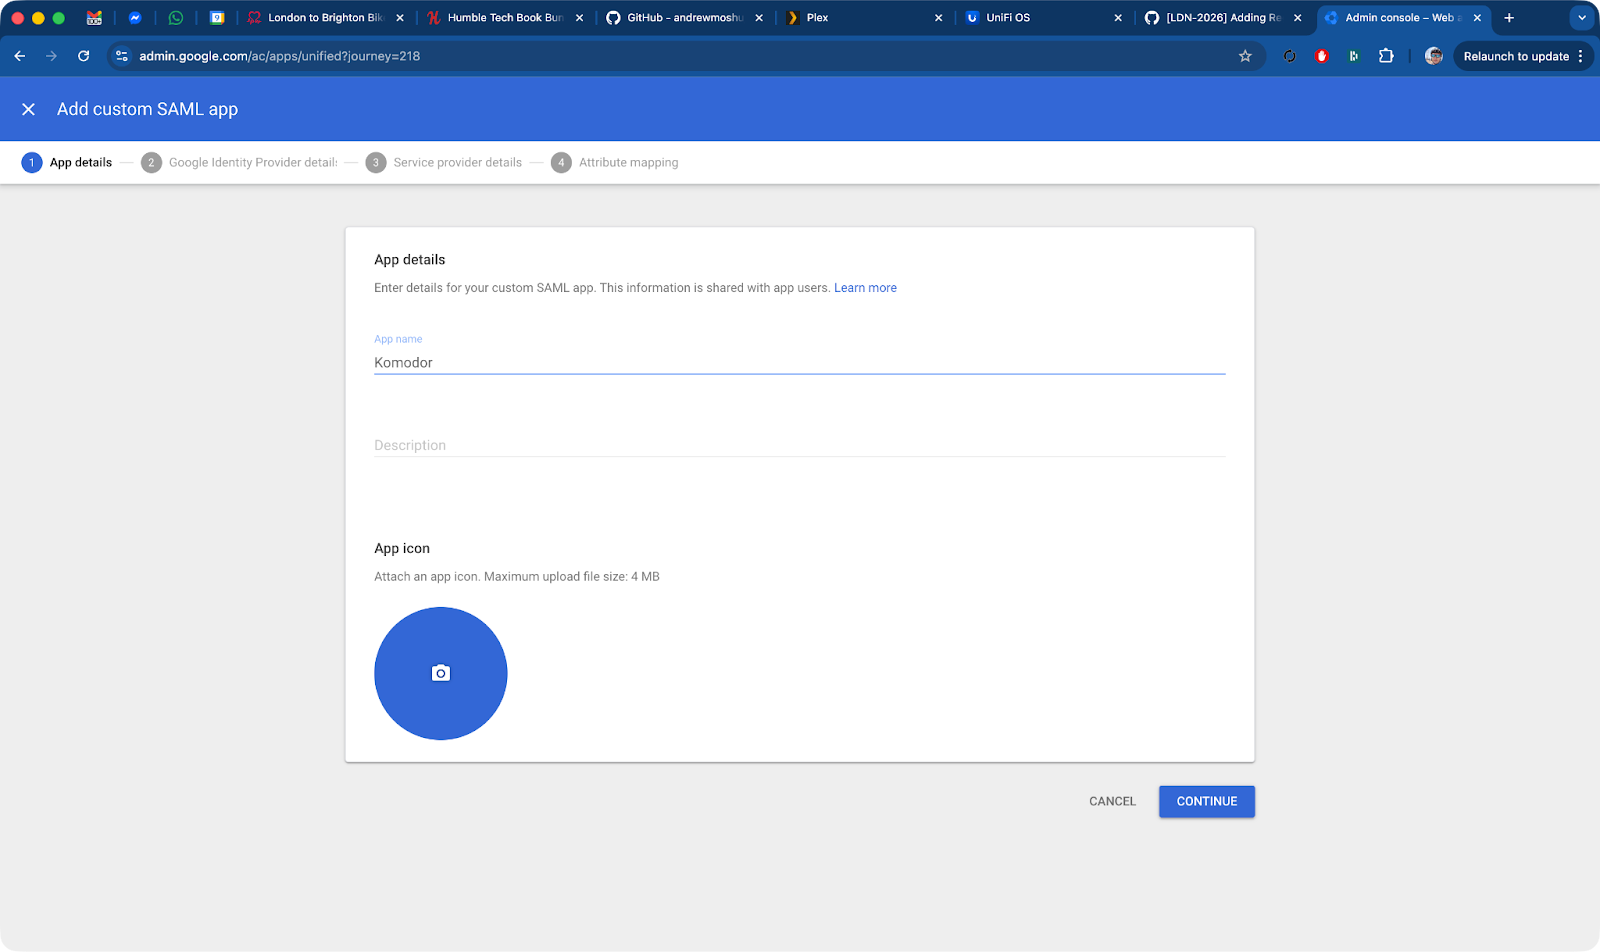Click the Continue button
The width and height of the screenshot is (1600, 952).
click(x=1206, y=801)
